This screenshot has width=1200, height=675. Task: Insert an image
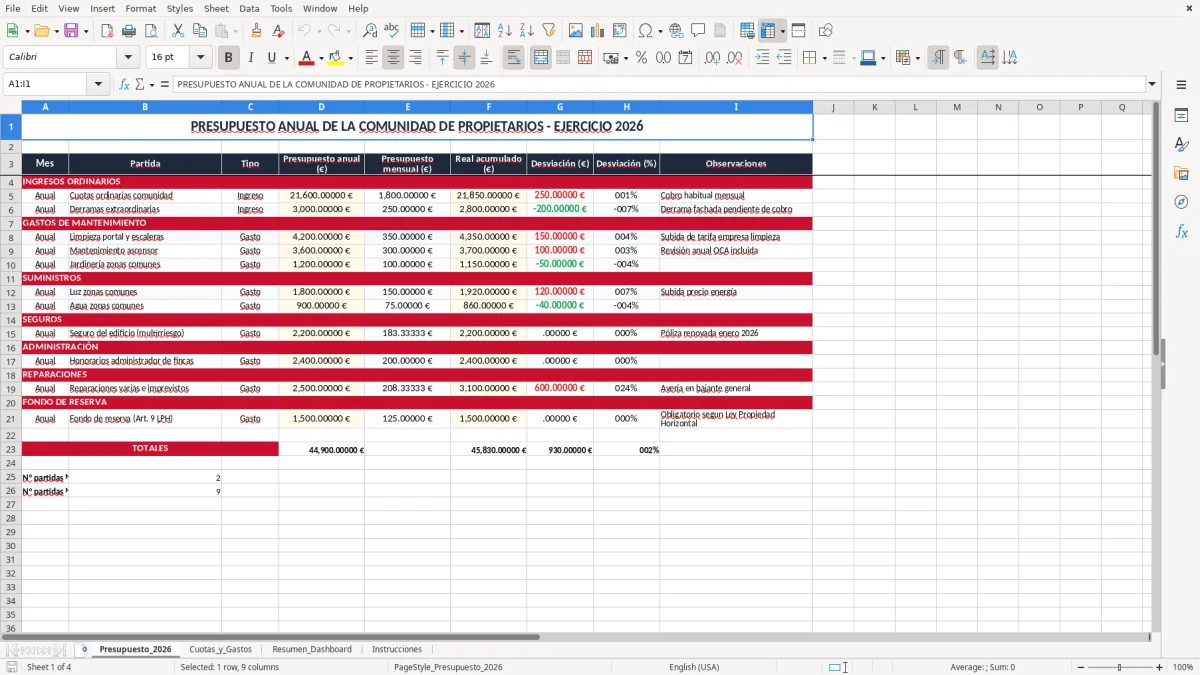(x=576, y=31)
